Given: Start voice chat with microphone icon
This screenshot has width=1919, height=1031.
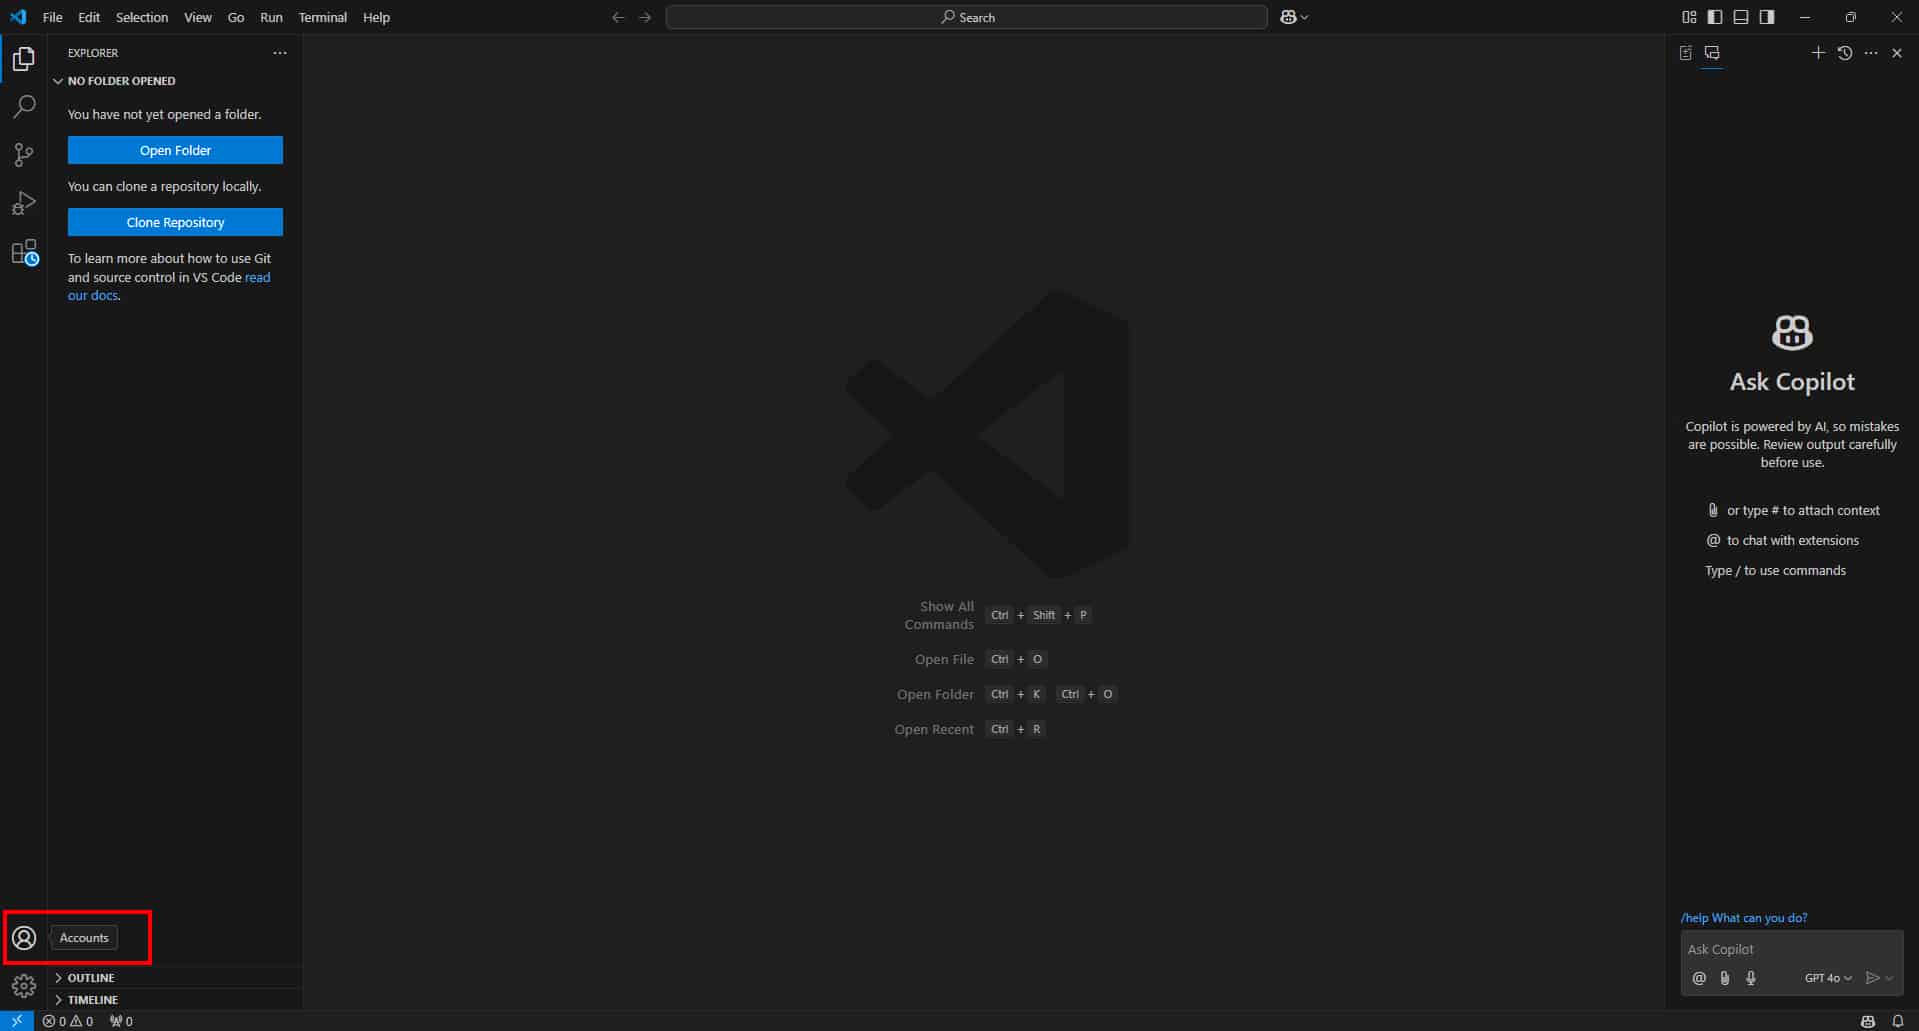Looking at the screenshot, I should click(1751, 978).
